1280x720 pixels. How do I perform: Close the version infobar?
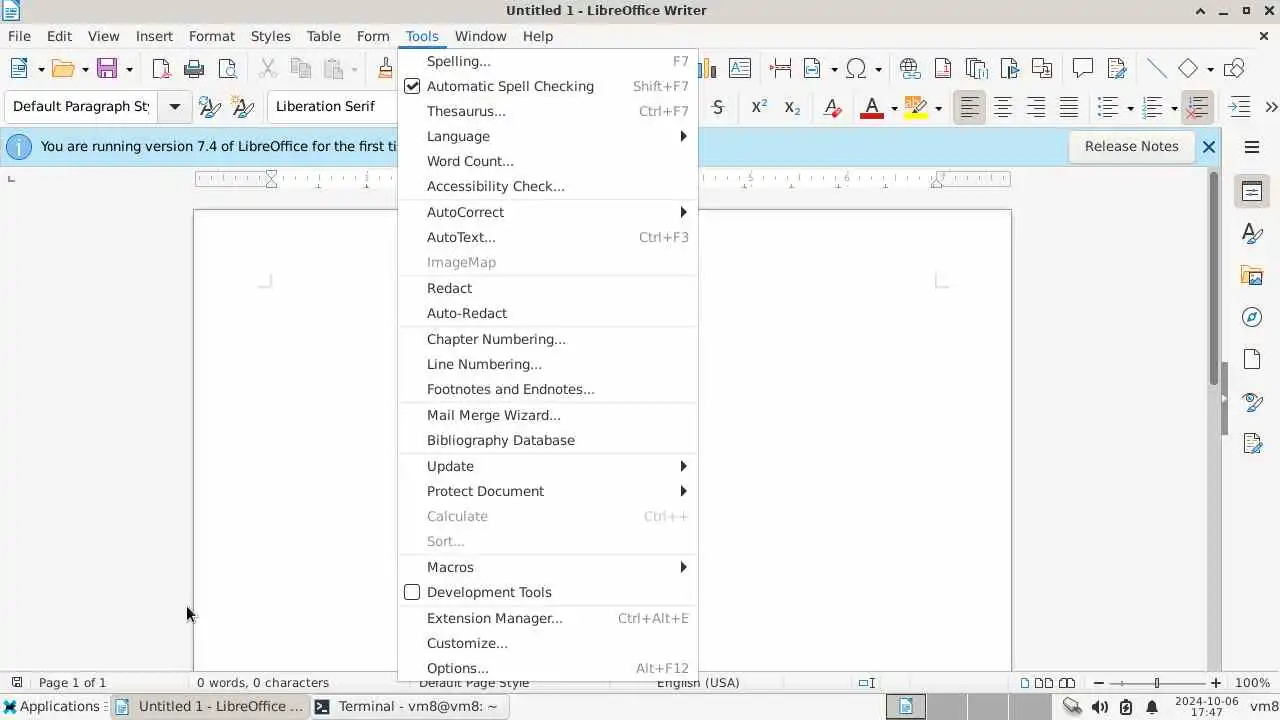tap(1208, 147)
